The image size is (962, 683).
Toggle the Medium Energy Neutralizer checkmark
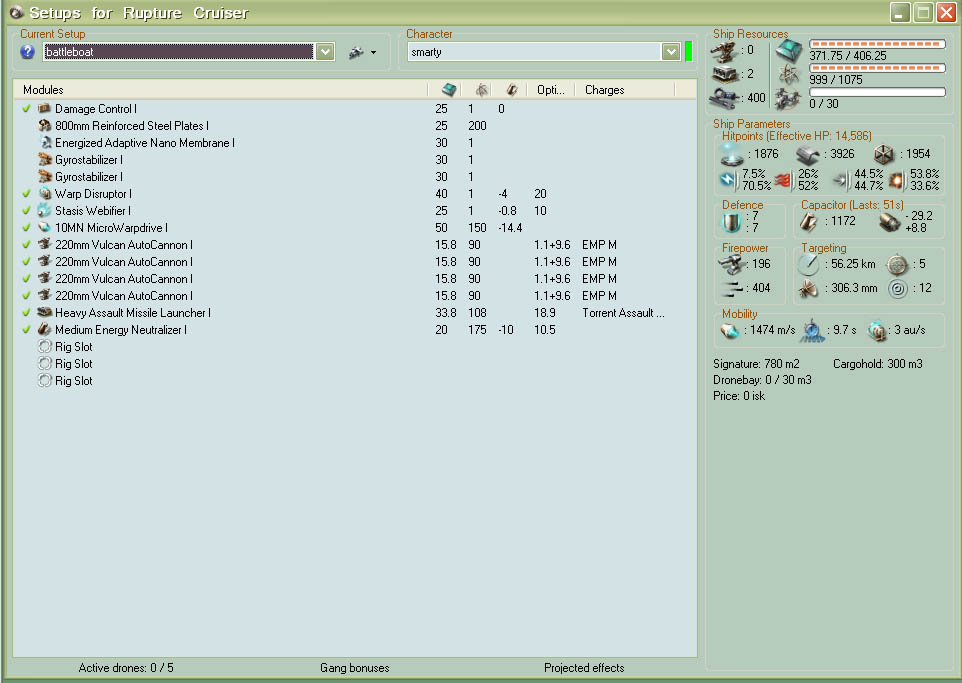point(26,330)
